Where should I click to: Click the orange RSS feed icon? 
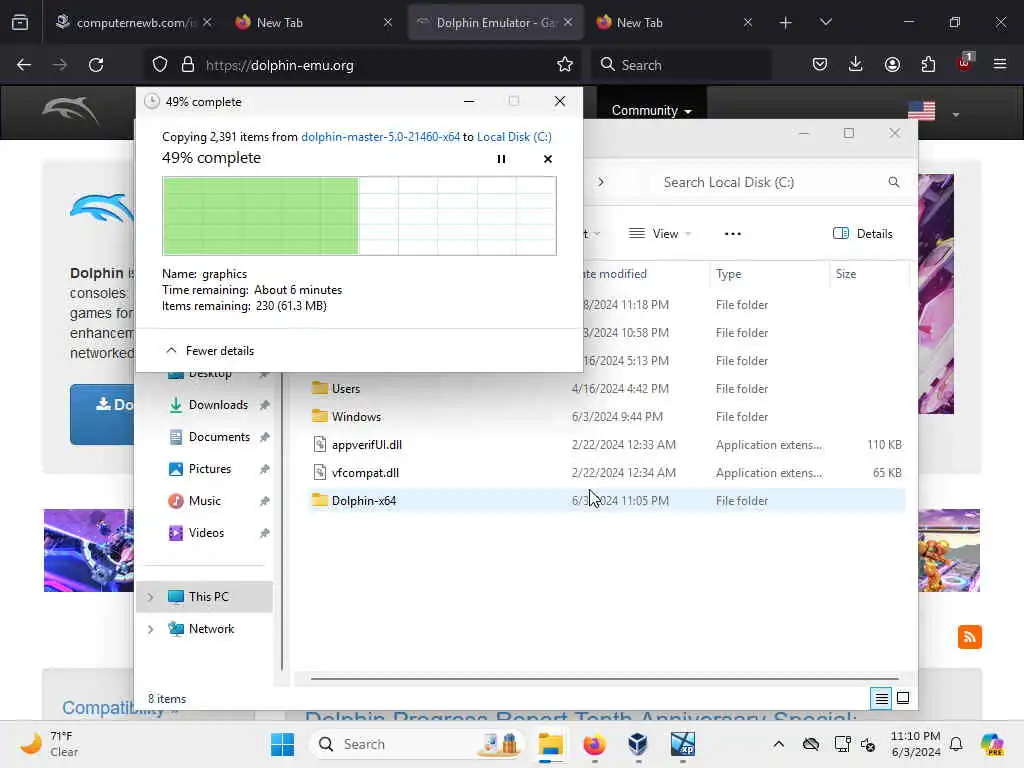click(x=969, y=637)
